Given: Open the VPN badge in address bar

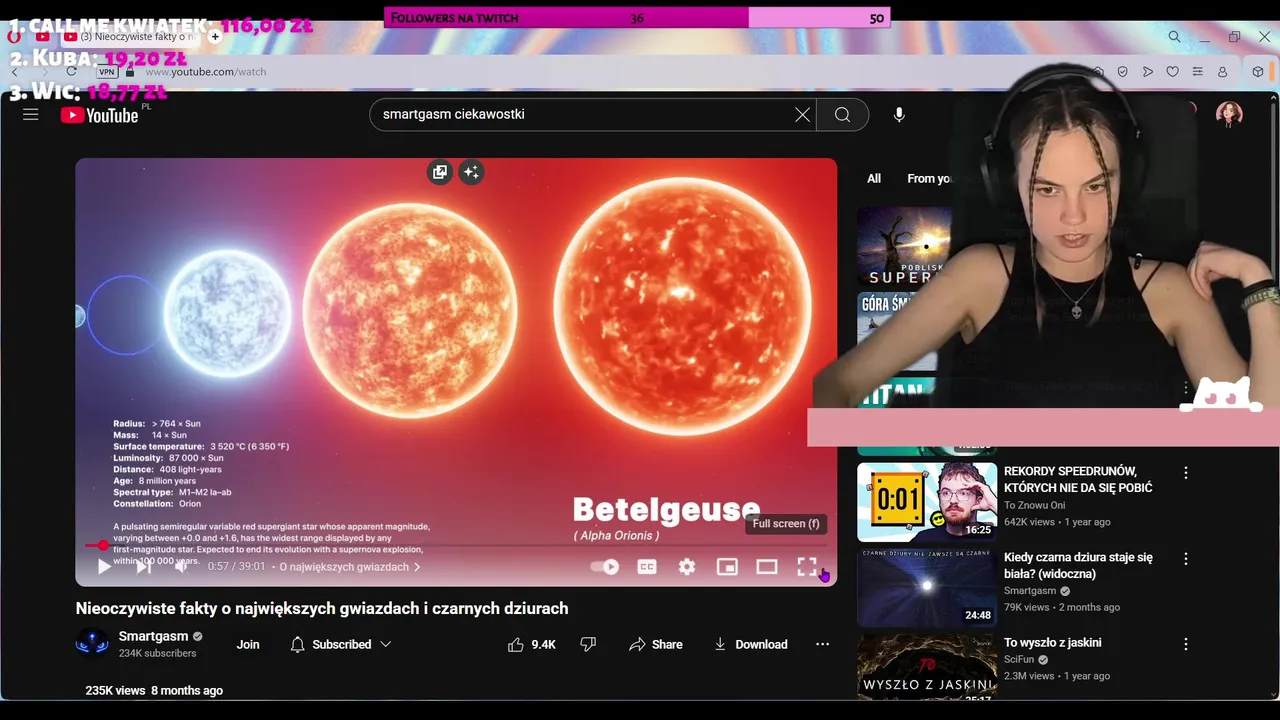Looking at the screenshot, I should [x=106, y=72].
